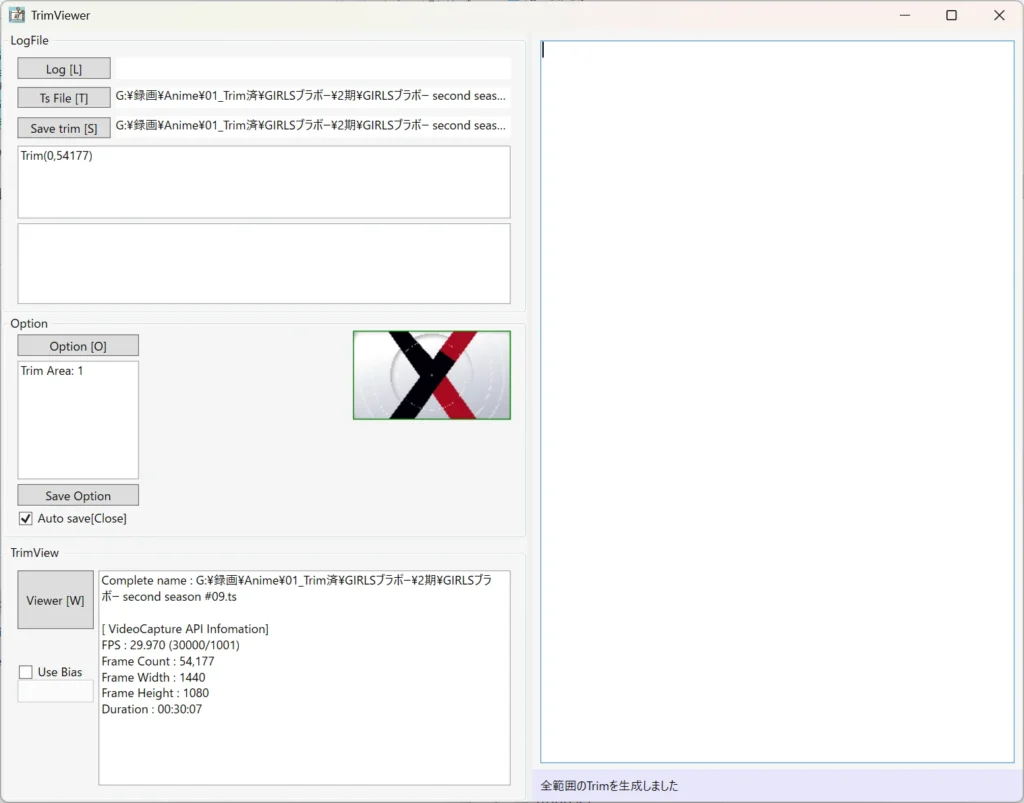Click the empty Log file path field
Image resolution: width=1024 pixels, height=803 pixels.
[313, 68]
